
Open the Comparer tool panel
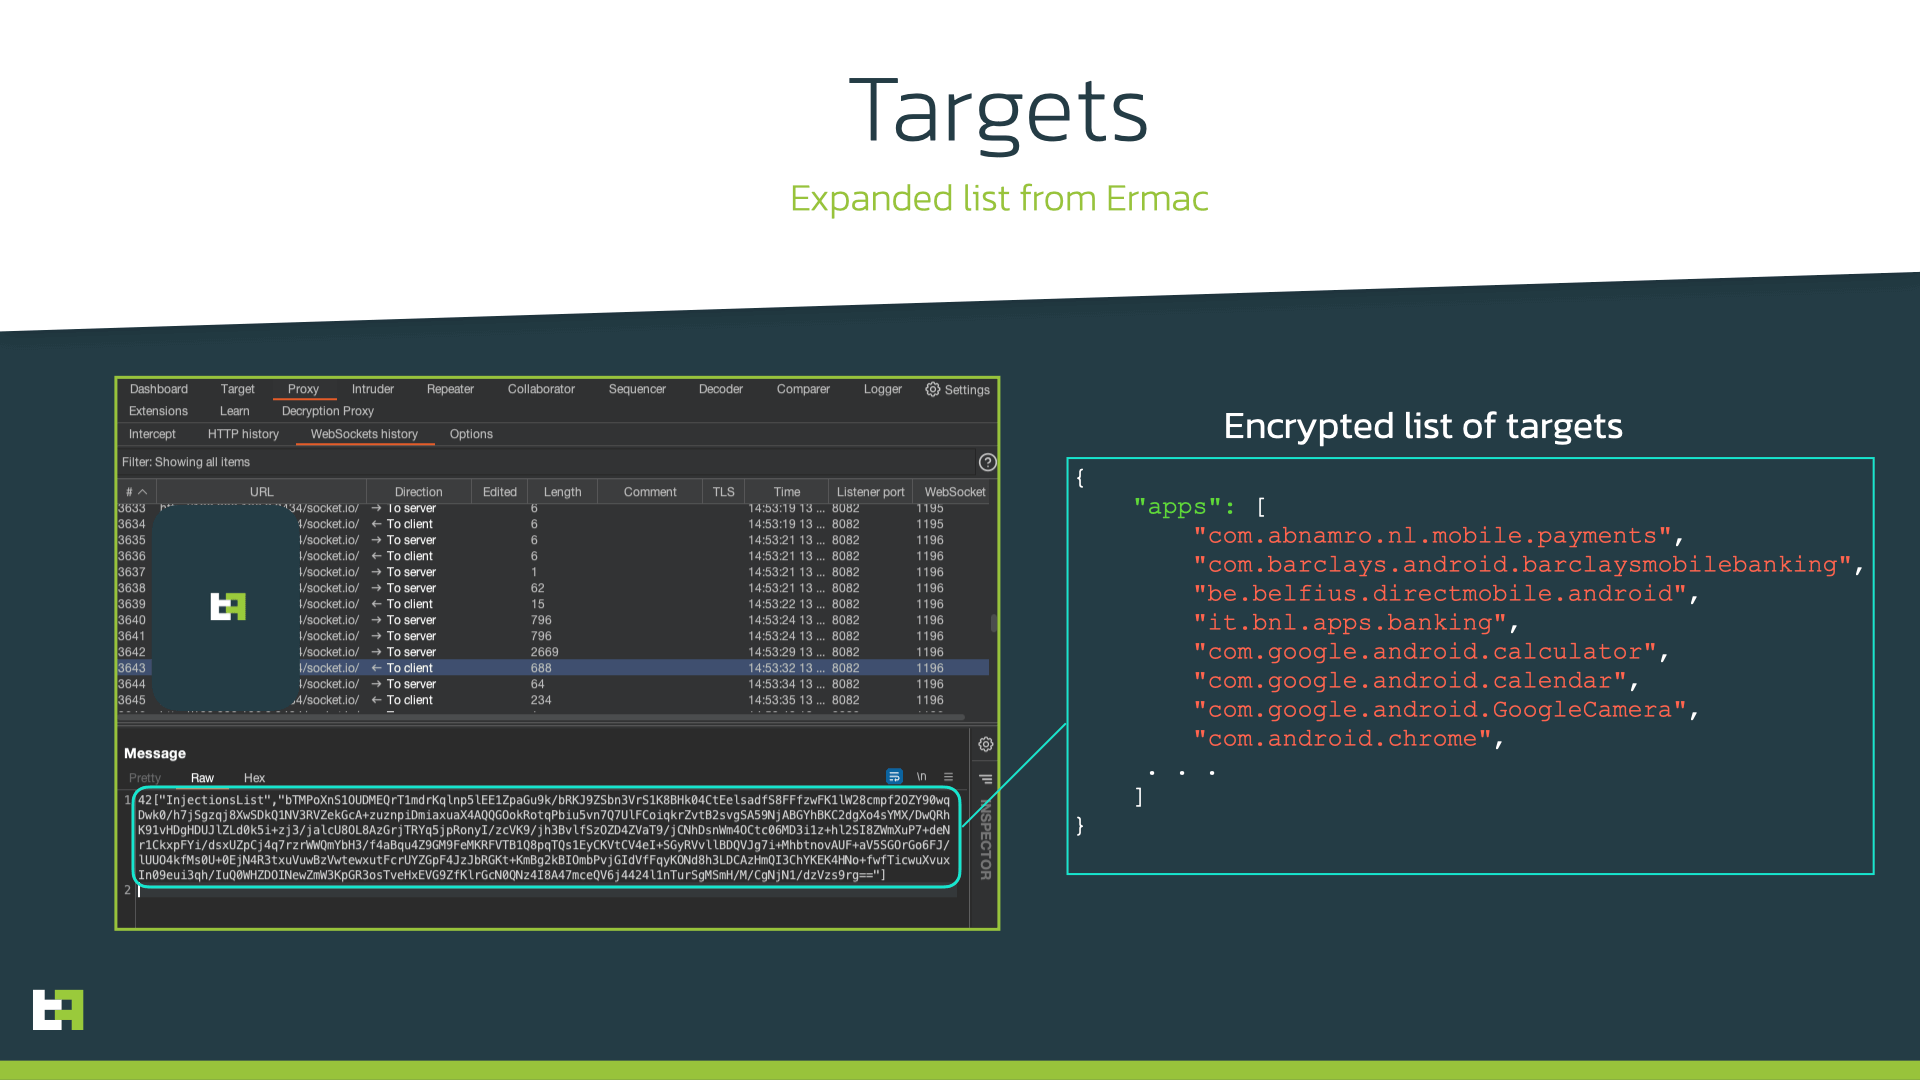click(x=803, y=388)
